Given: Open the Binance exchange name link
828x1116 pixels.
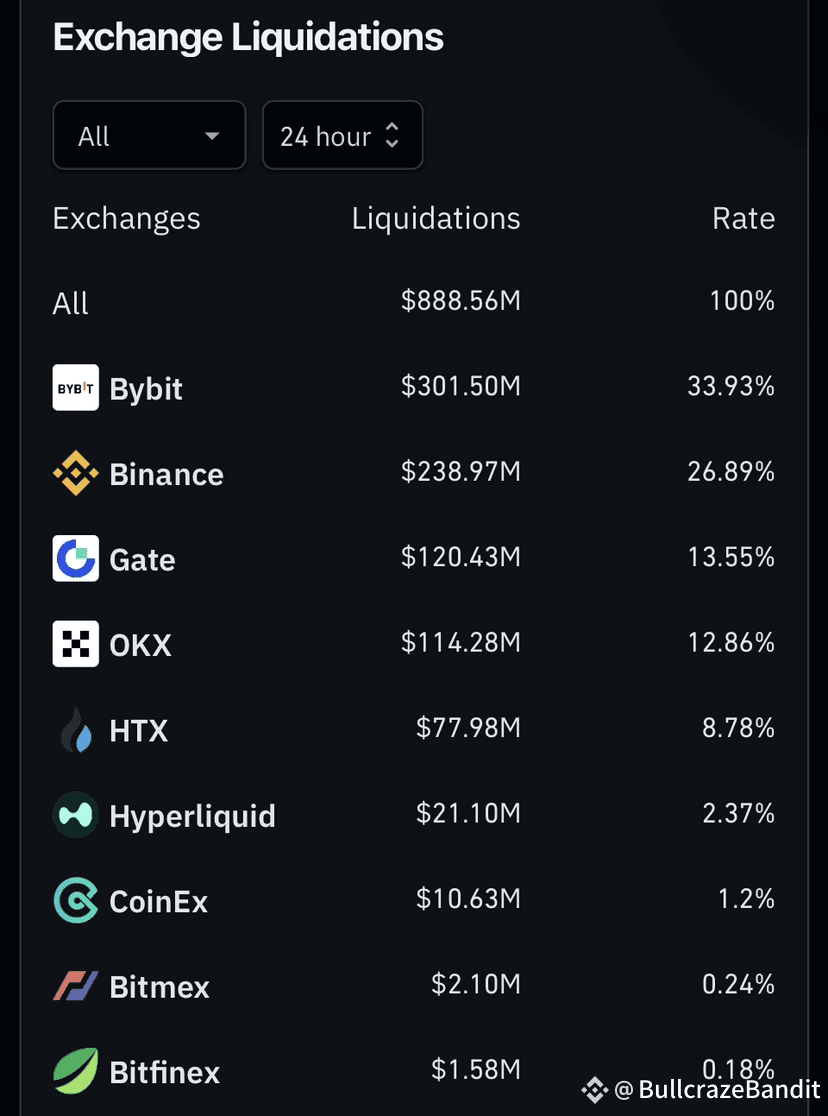Looking at the screenshot, I should [167, 474].
